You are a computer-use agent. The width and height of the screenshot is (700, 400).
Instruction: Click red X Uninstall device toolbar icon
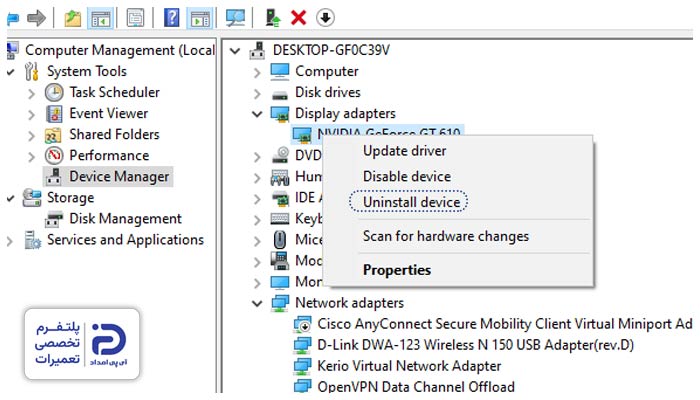coord(298,18)
